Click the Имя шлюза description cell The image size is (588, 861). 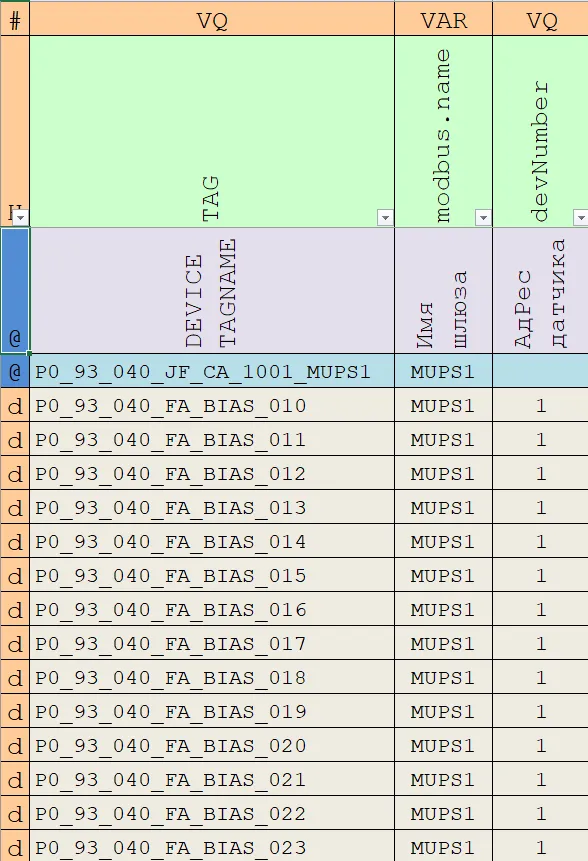(x=444, y=291)
